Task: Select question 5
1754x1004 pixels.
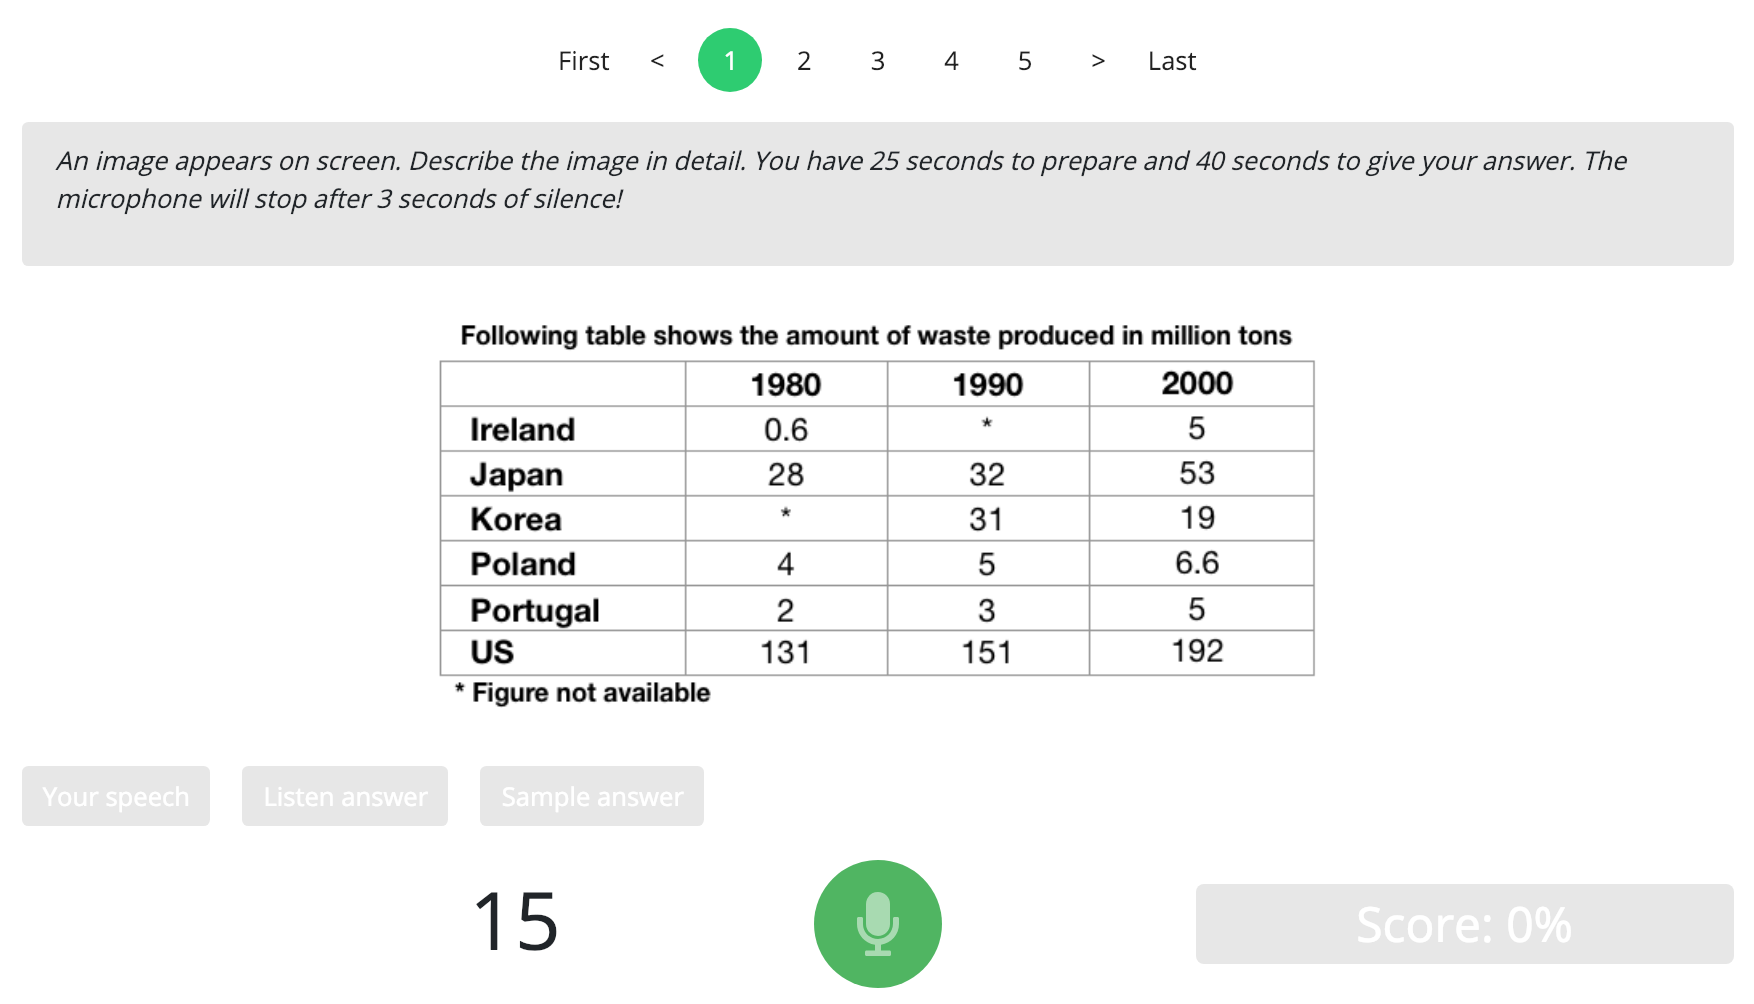Action: pyautogui.click(x=1024, y=60)
